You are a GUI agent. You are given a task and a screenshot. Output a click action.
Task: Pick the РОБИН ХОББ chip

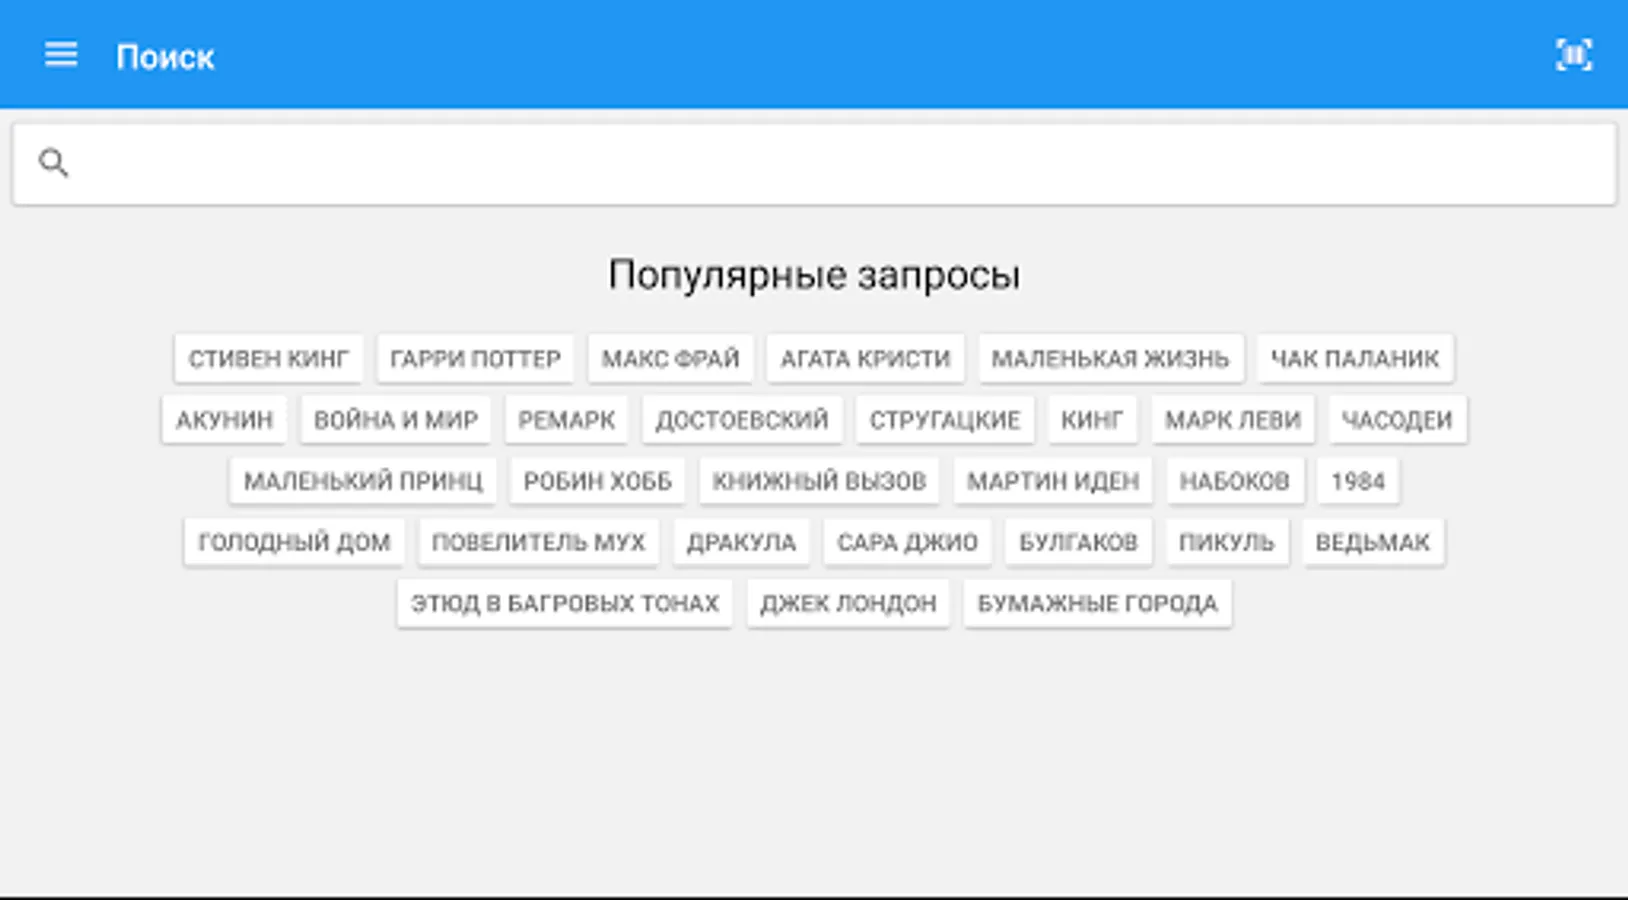(597, 481)
